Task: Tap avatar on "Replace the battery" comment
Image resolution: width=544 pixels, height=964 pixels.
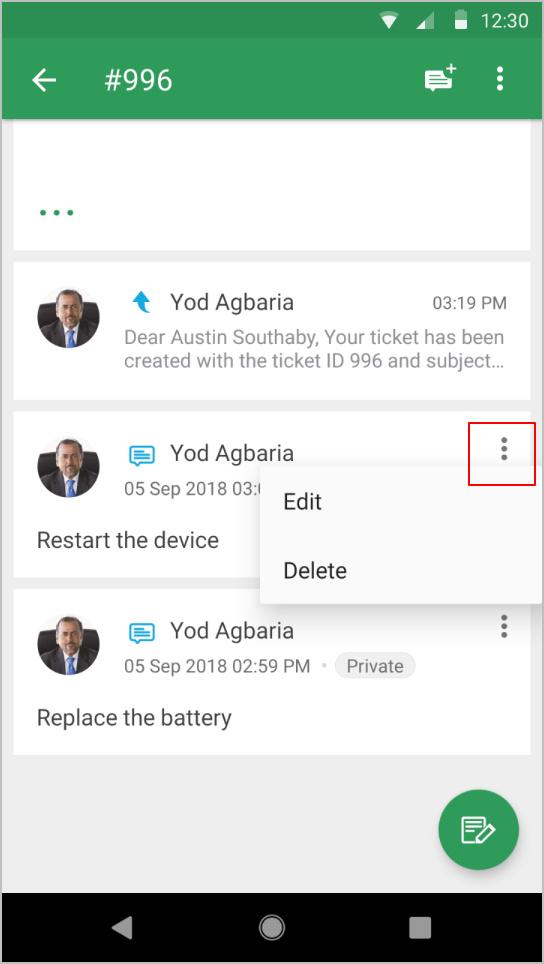Action: tap(68, 645)
